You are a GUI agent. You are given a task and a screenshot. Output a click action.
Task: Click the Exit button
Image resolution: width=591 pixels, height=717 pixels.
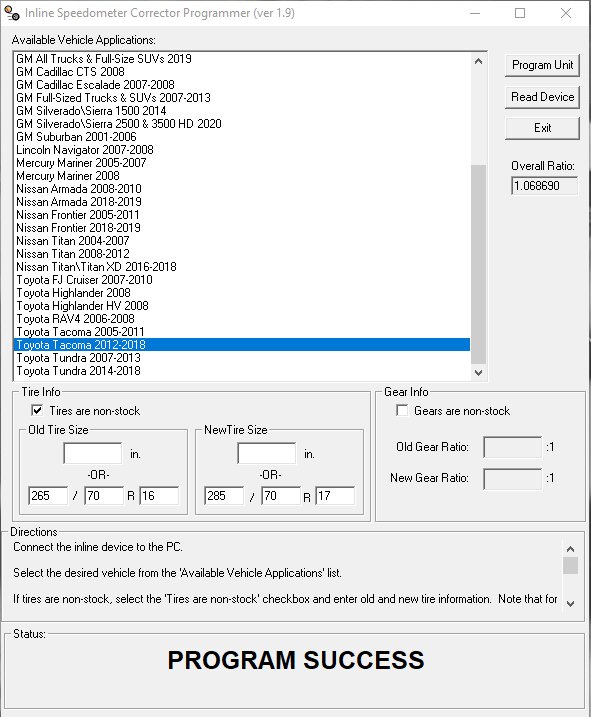542,128
